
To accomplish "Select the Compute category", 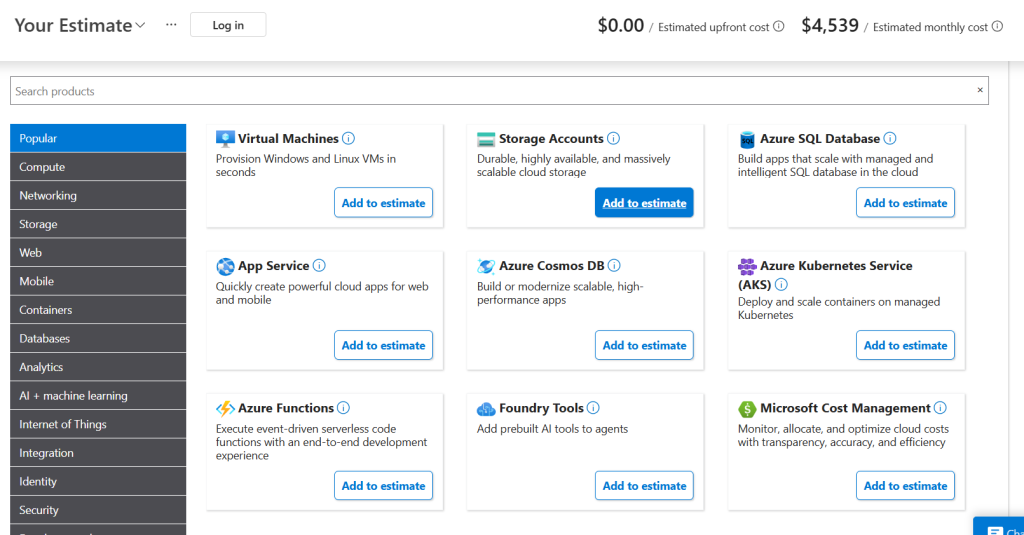I will click(x=98, y=167).
